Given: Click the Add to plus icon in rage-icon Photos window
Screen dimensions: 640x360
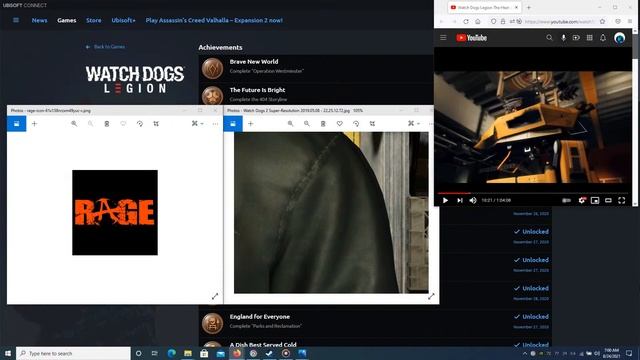Looking at the screenshot, I should point(34,124).
